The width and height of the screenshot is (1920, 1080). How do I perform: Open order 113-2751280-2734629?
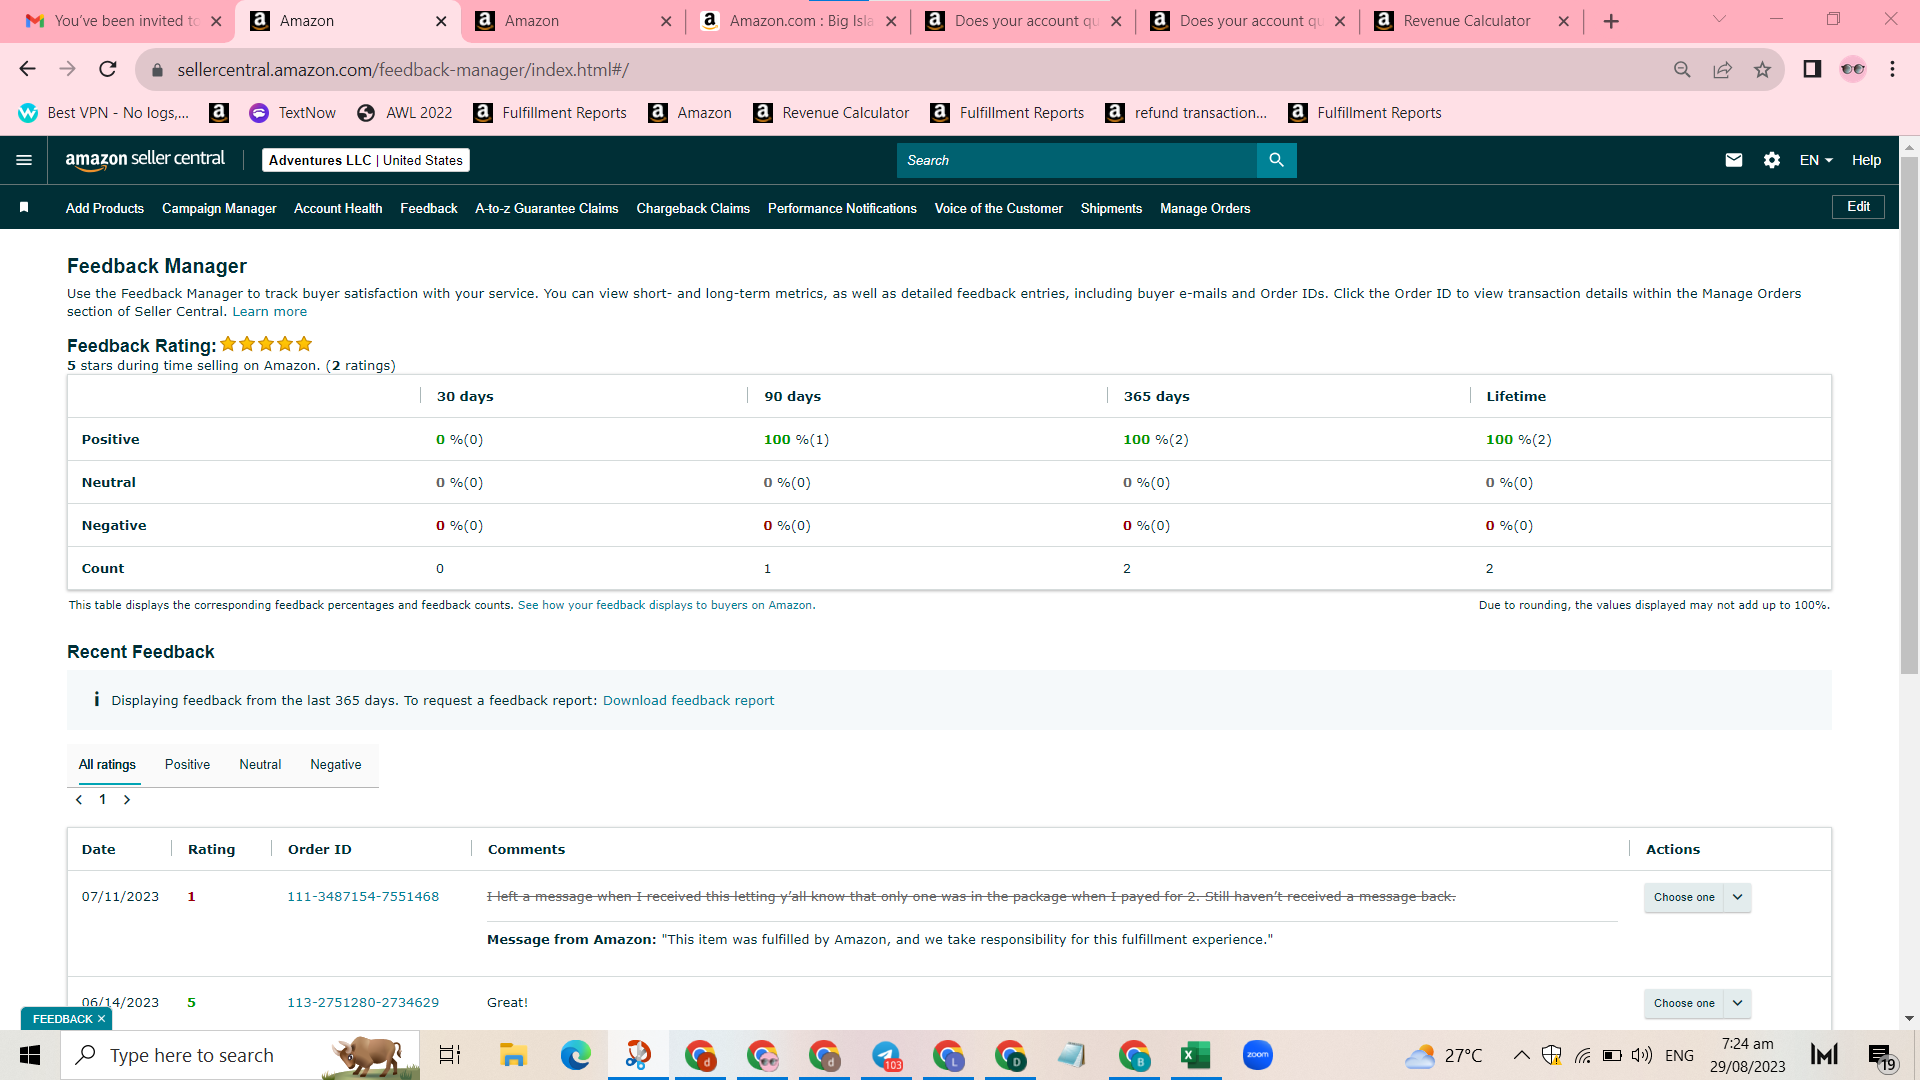tap(363, 1002)
